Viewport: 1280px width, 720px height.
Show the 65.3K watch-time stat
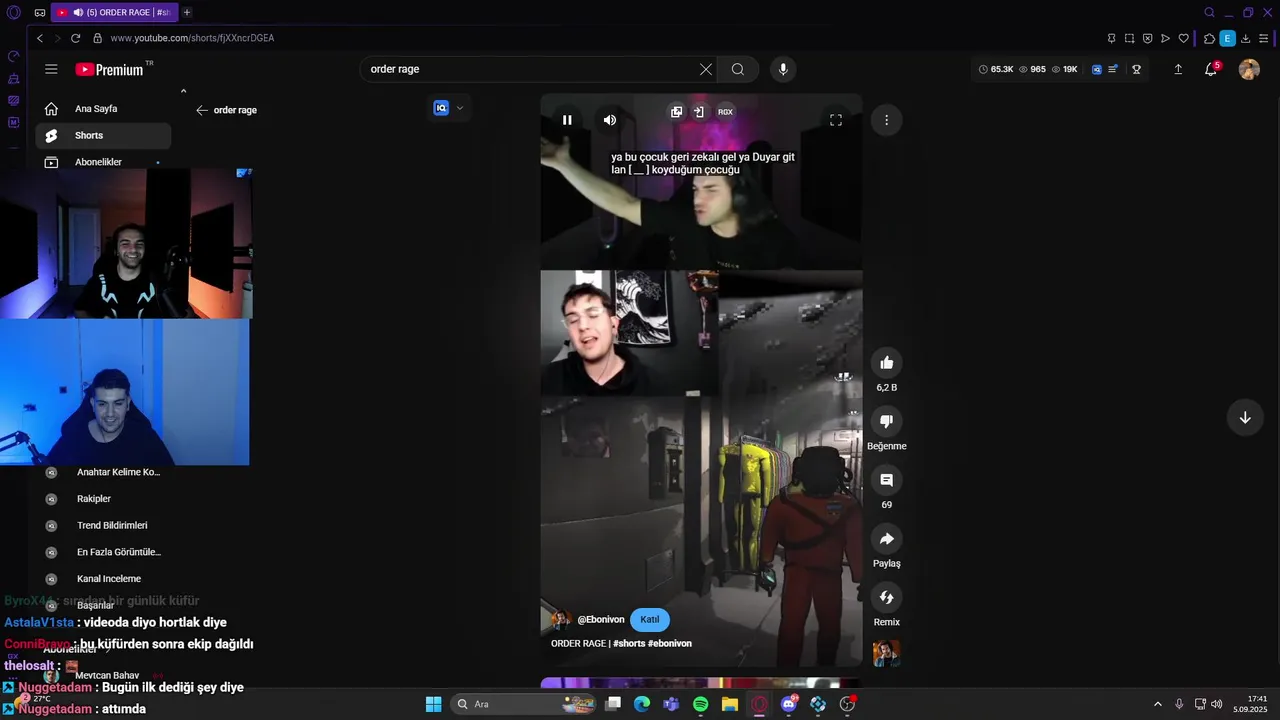(996, 69)
